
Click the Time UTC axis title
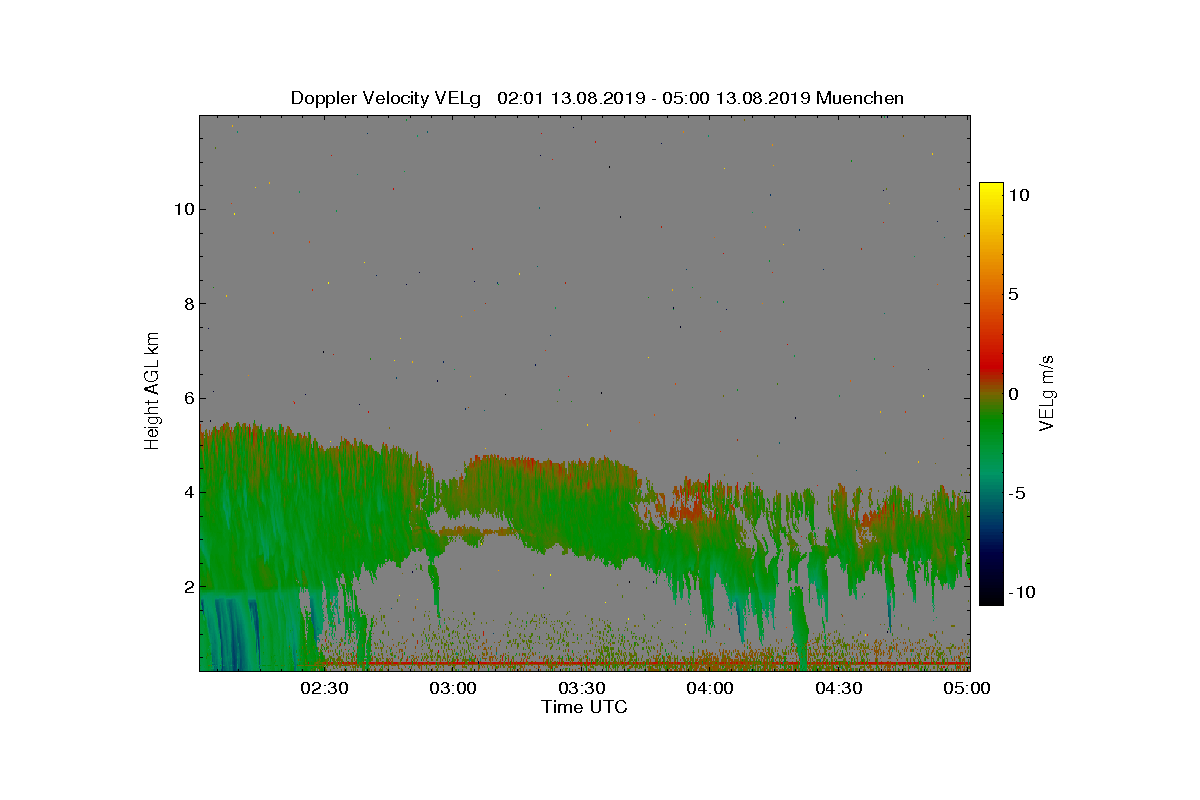[585, 707]
